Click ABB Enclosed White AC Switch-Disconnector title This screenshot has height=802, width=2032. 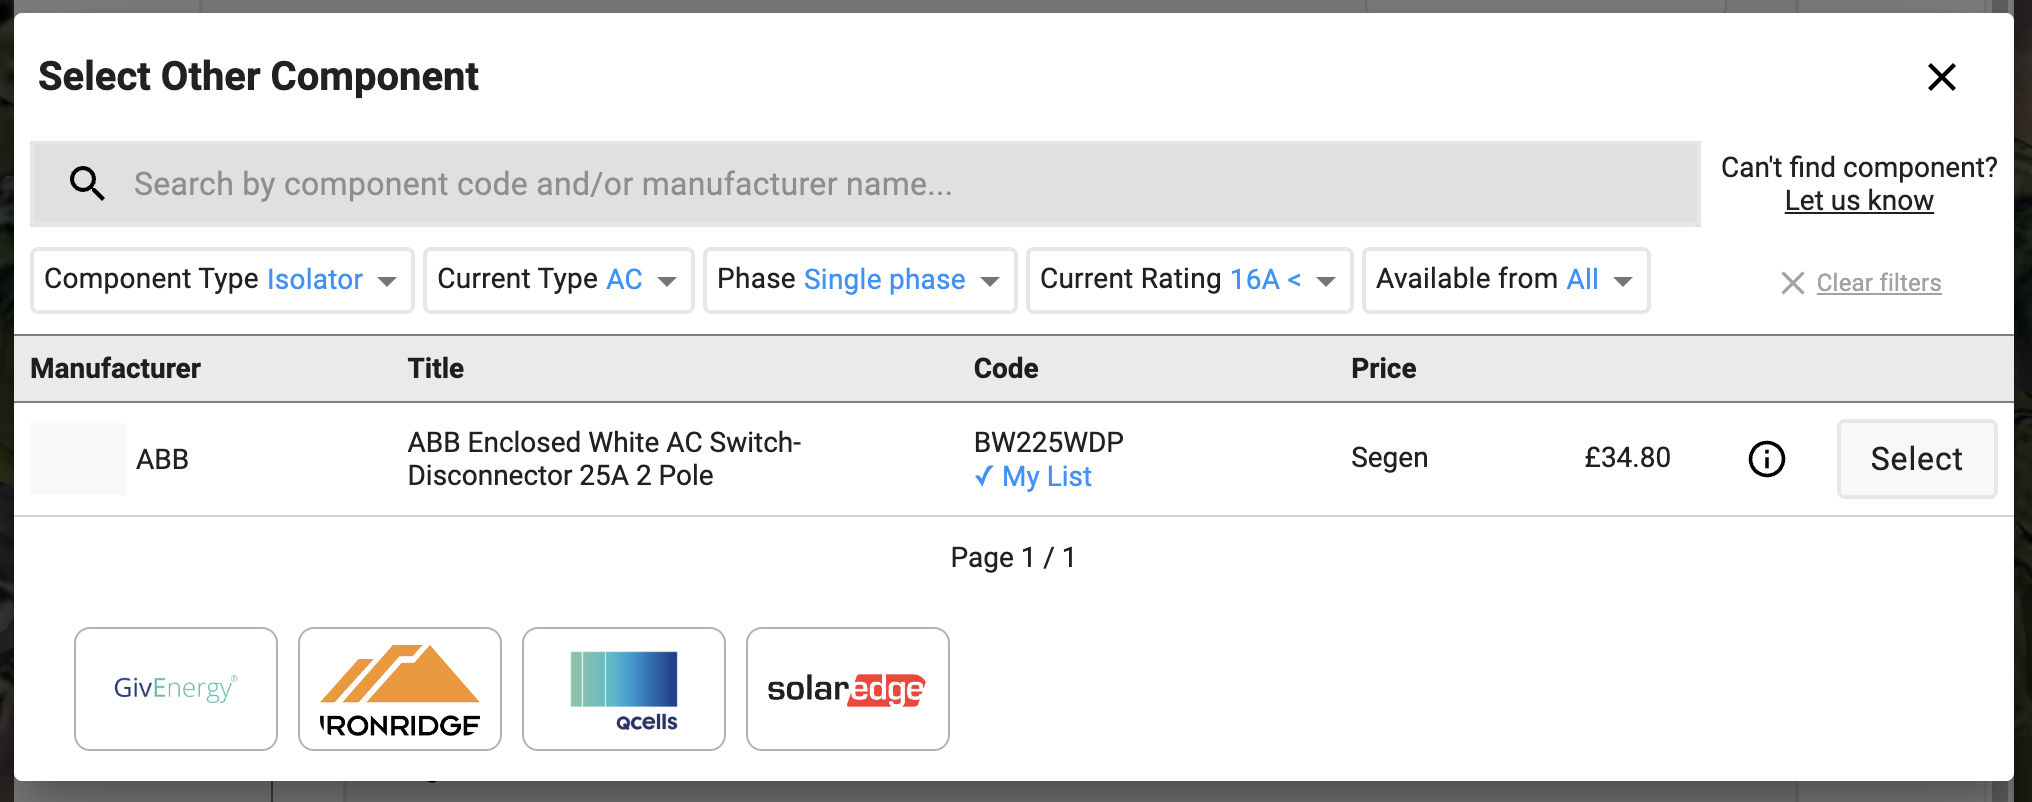click(x=604, y=459)
